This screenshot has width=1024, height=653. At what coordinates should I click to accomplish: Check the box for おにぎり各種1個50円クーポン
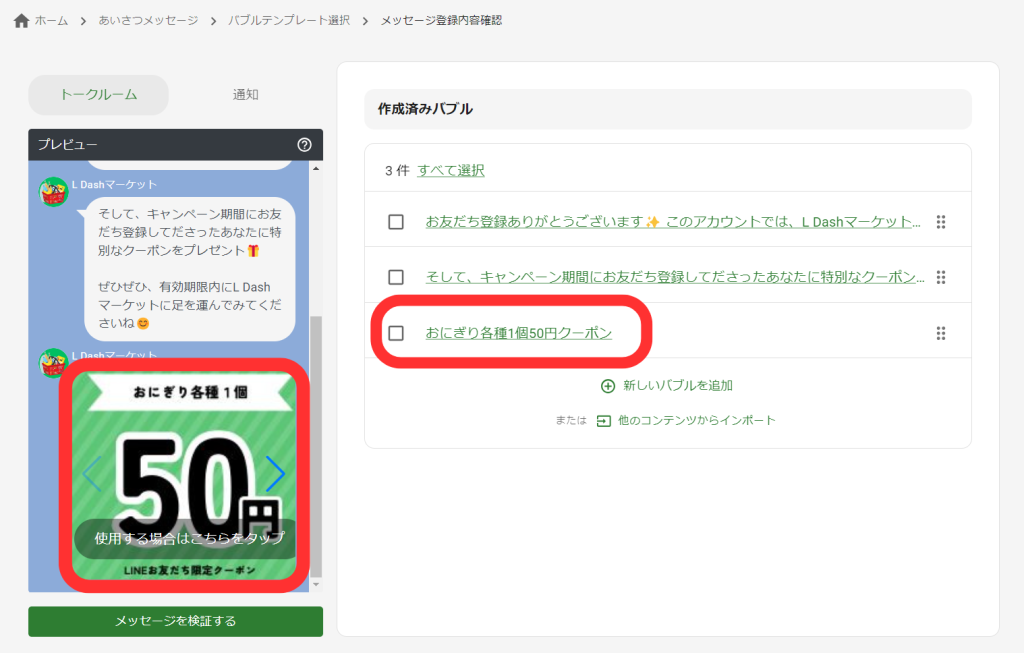(x=396, y=333)
